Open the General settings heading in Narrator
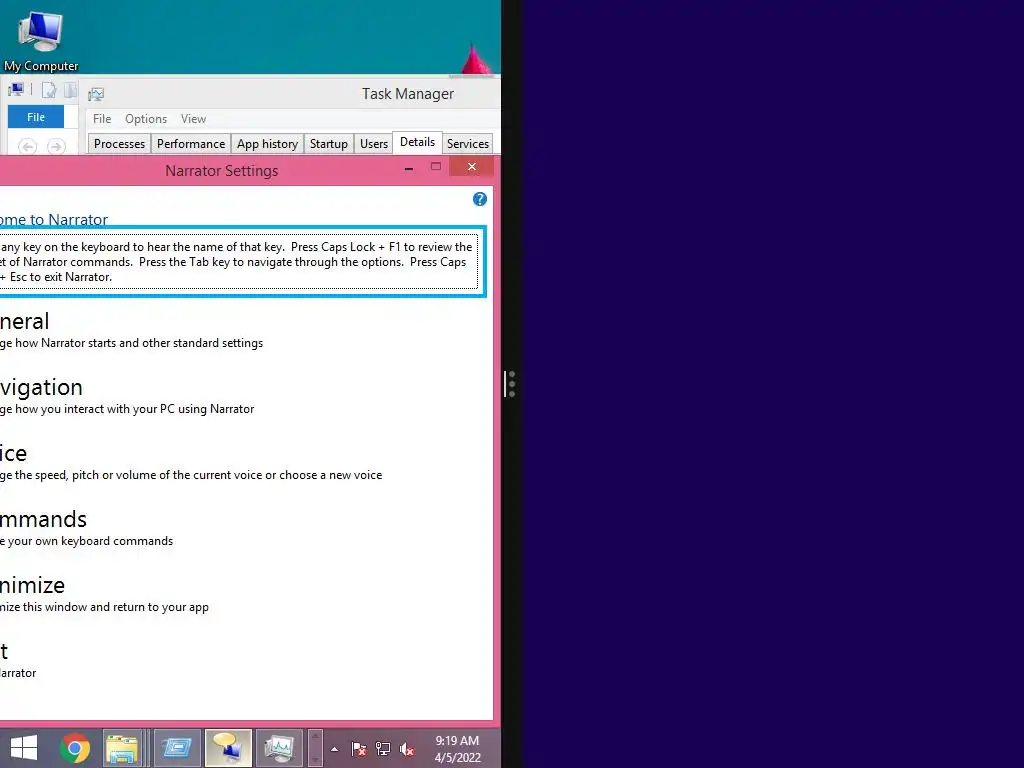The height and width of the screenshot is (768, 1024). pyautogui.click(x=24, y=321)
